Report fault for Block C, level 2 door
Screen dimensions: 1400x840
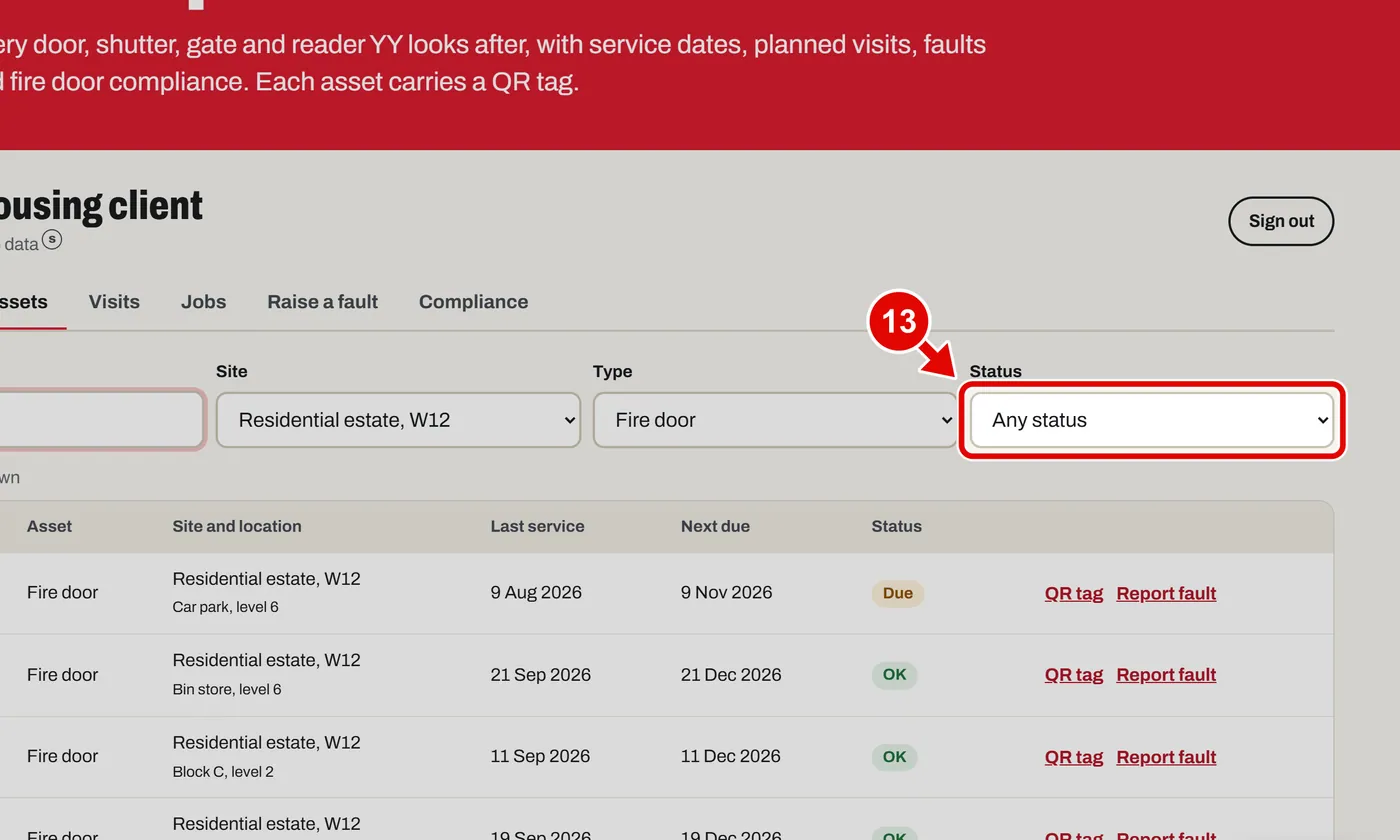(1166, 757)
